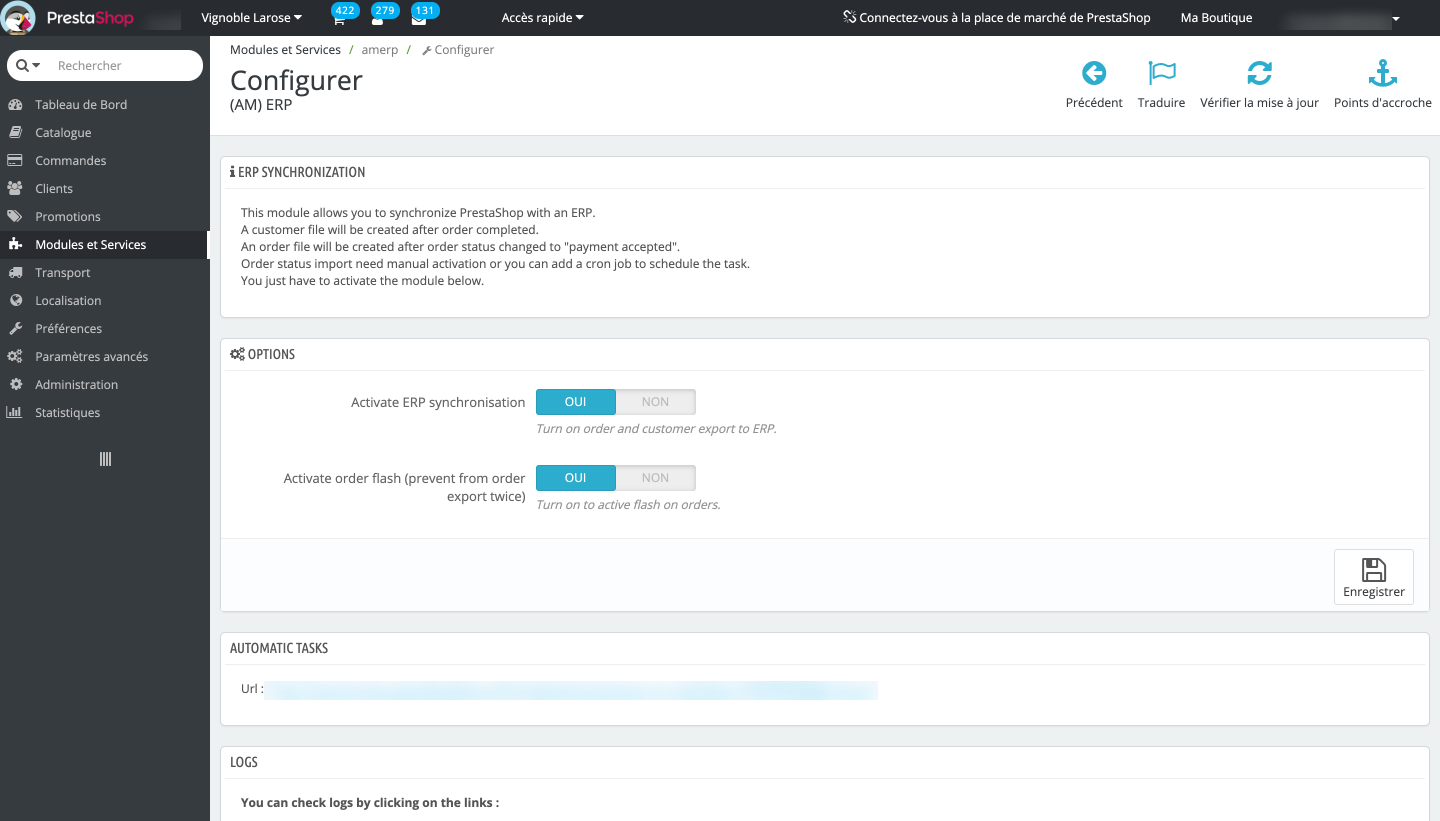Open Commandes in the sidebar menu

click(70, 161)
